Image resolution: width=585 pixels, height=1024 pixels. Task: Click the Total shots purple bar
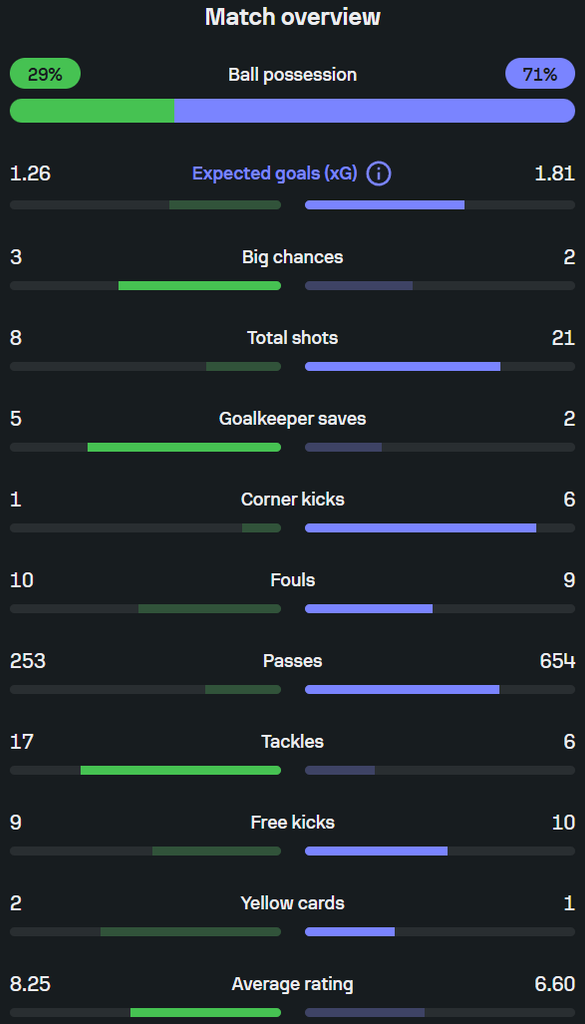click(403, 366)
